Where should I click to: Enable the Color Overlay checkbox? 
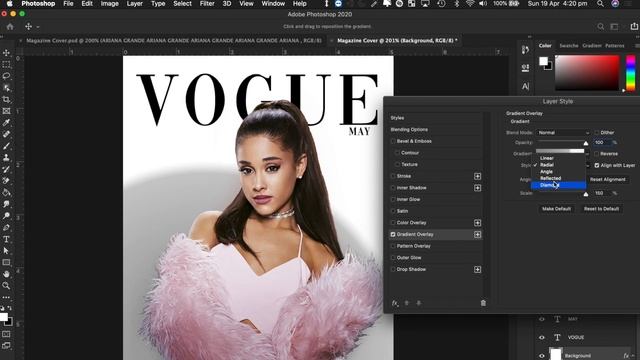tap(393, 223)
